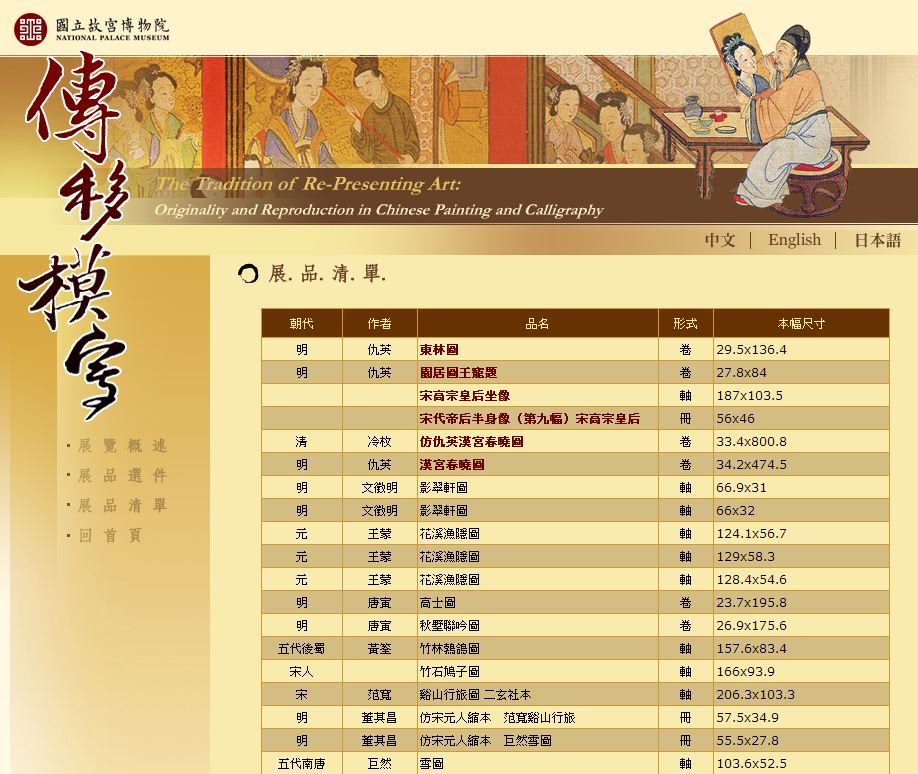
Task: Go to 回首頁 in the sidebar
Action: click(x=110, y=536)
